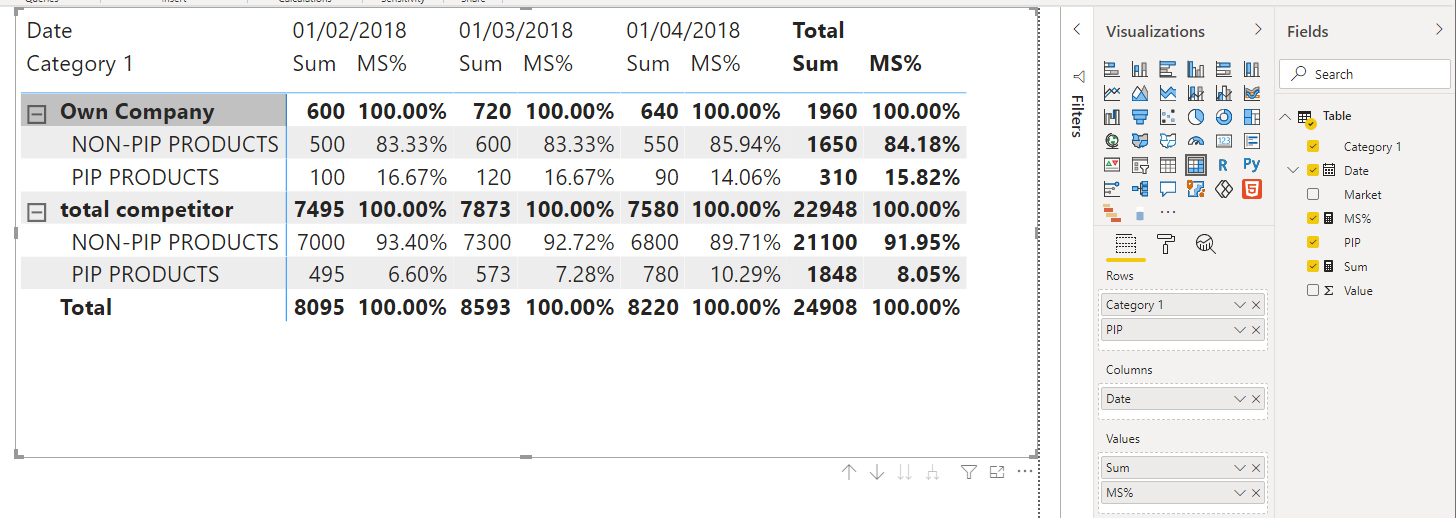Select the stacked column chart visual

pyautogui.click(x=1139, y=69)
